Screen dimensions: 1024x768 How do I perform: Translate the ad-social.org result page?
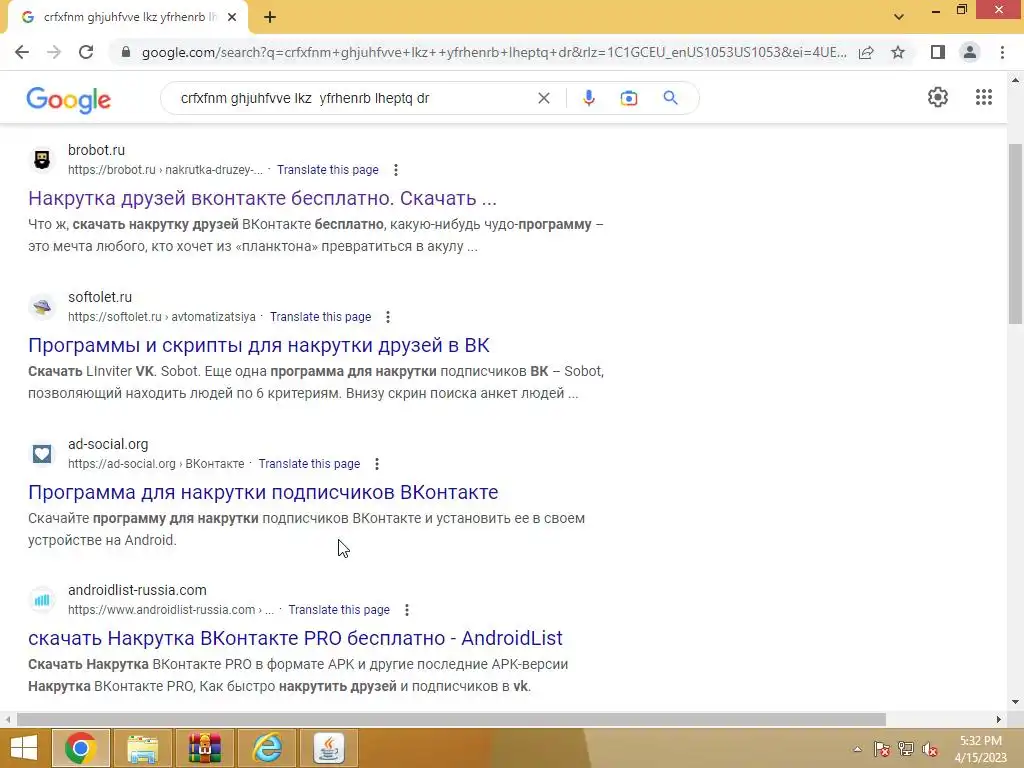point(310,464)
